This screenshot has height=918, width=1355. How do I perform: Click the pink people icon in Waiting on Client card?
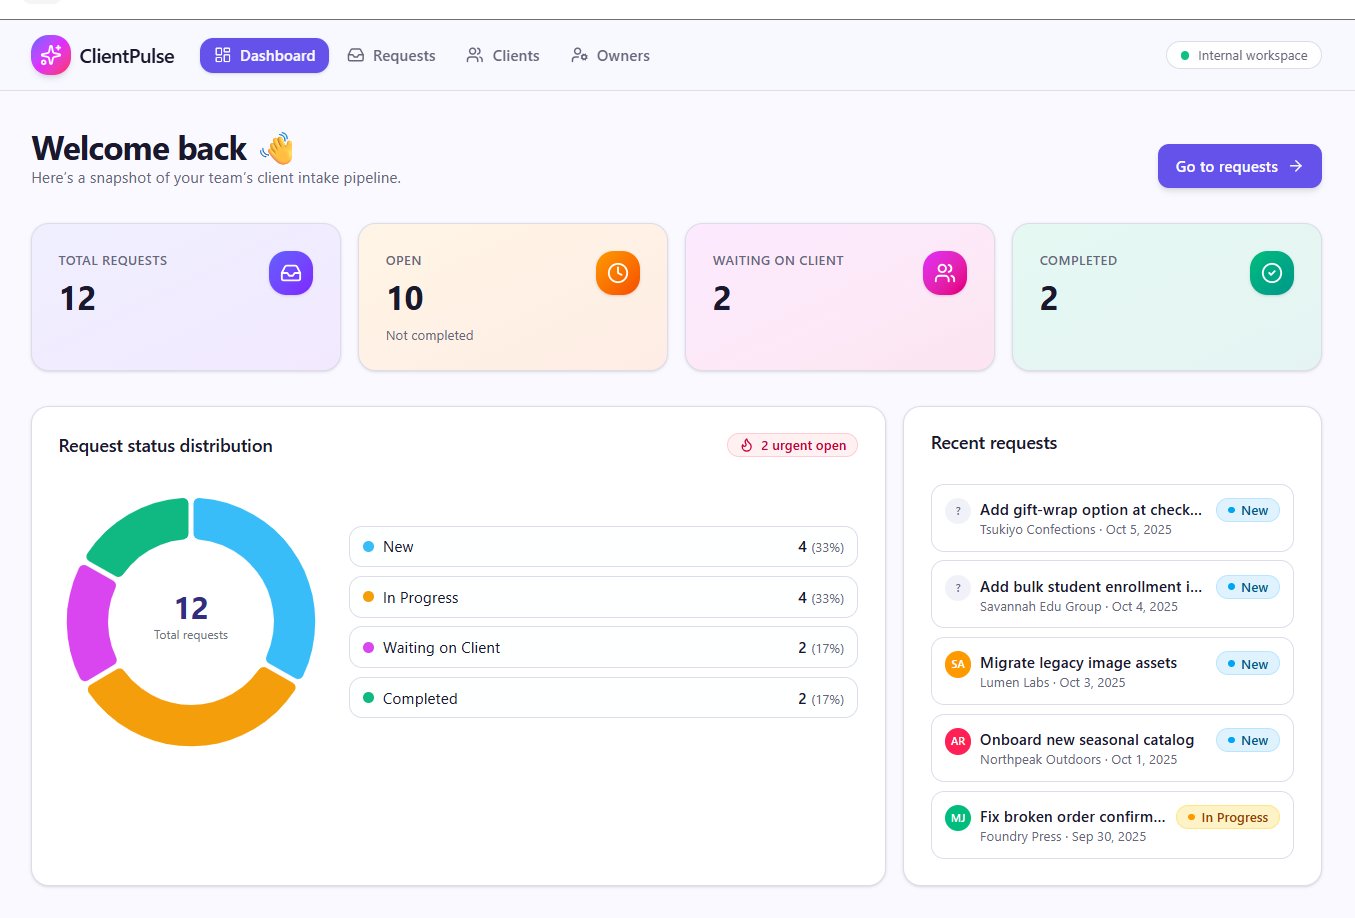tap(945, 273)
